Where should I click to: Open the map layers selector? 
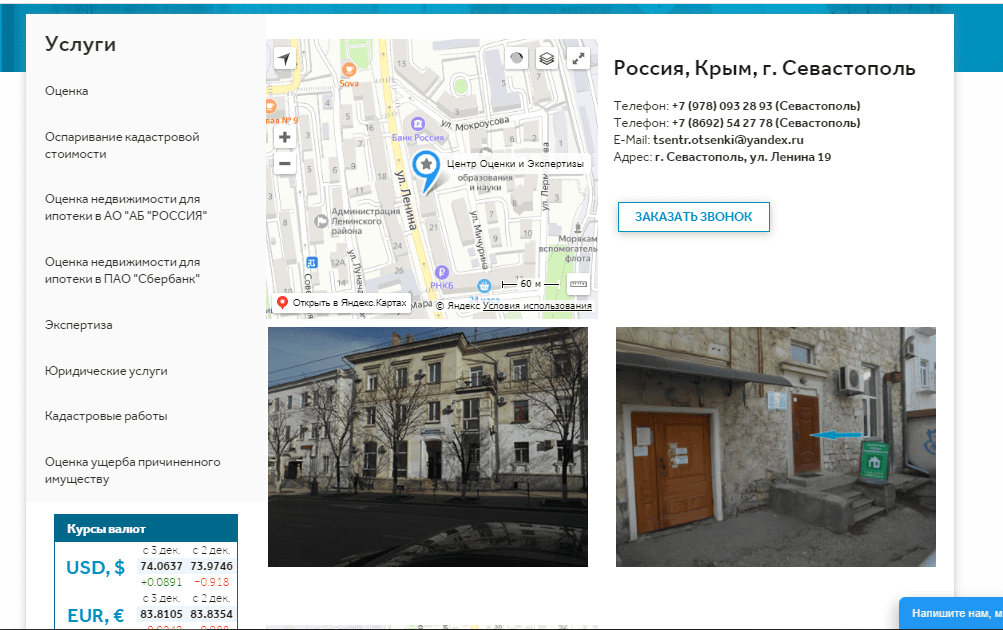546,58
